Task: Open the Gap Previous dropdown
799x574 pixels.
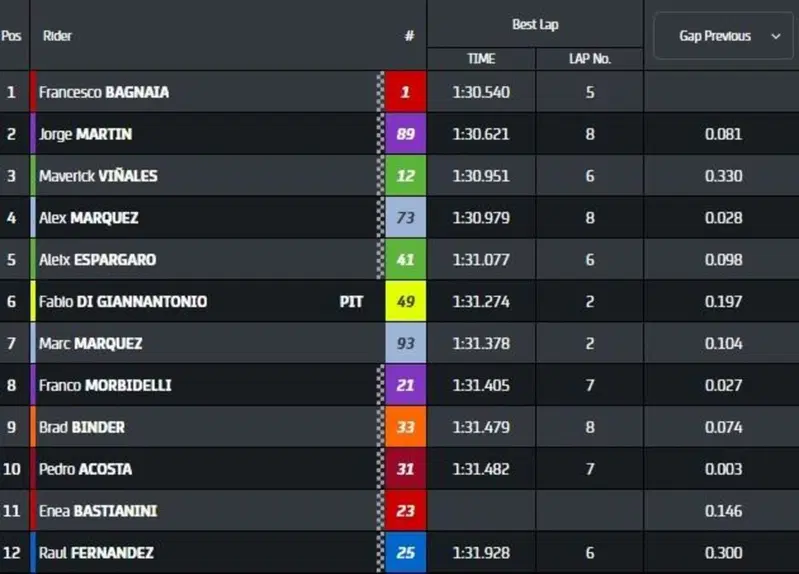Action: 723,36
